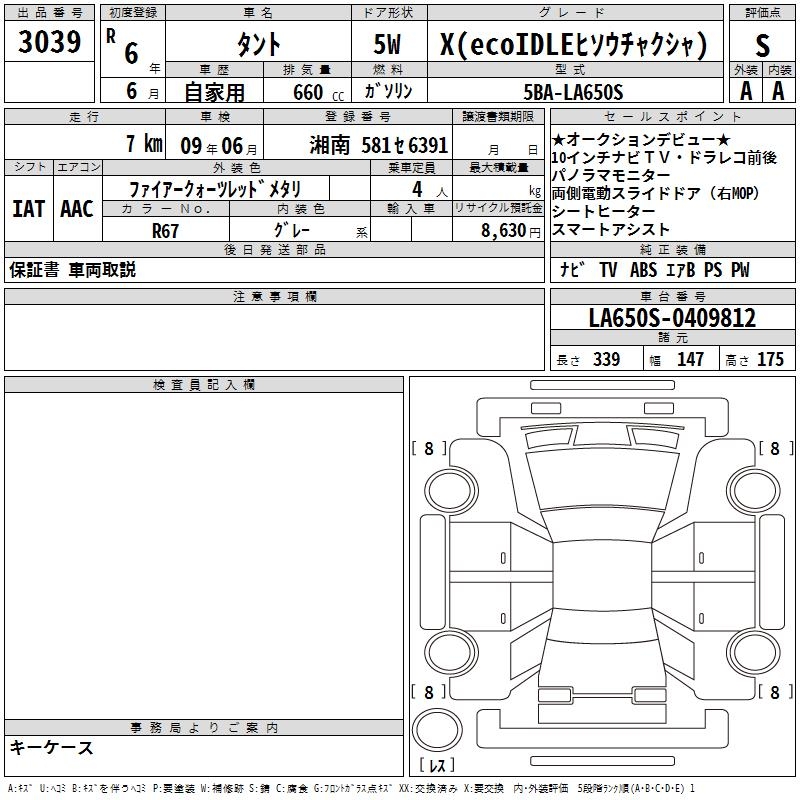Click the mileage value 7 km

(x=144, y=143)
